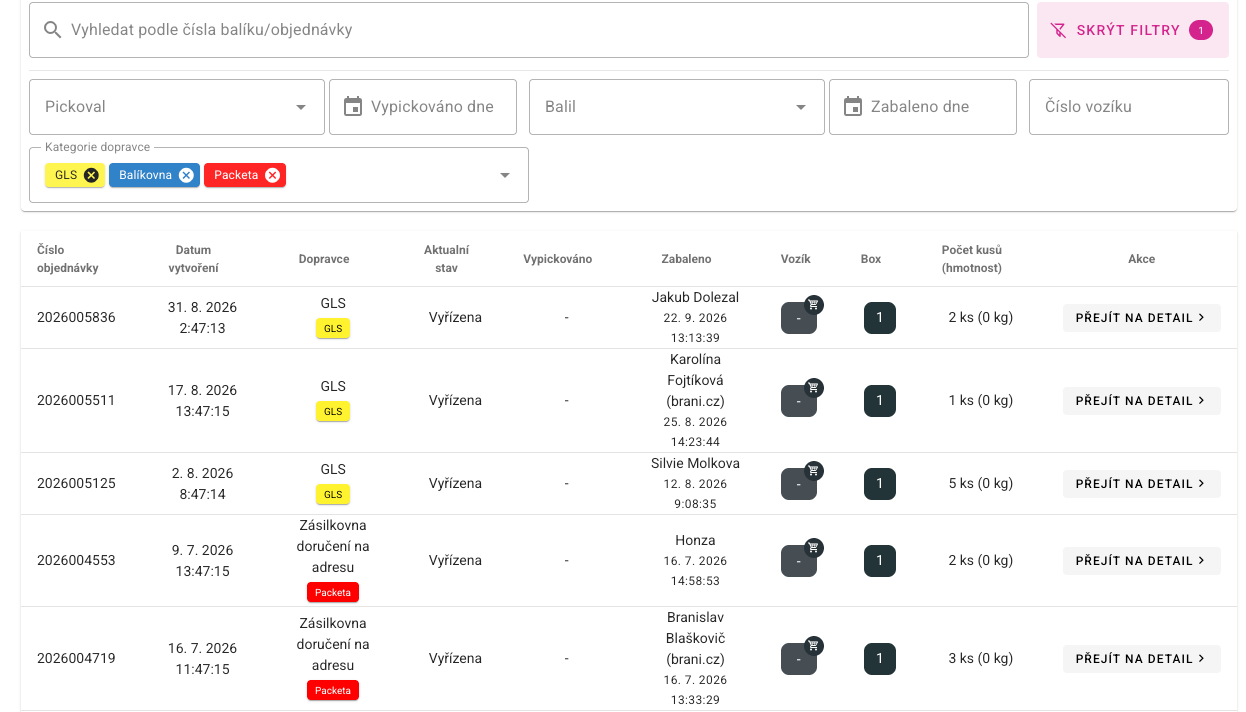1246x712 pixels.
Task: Select order number 2026005511
Action: (76, 401)
